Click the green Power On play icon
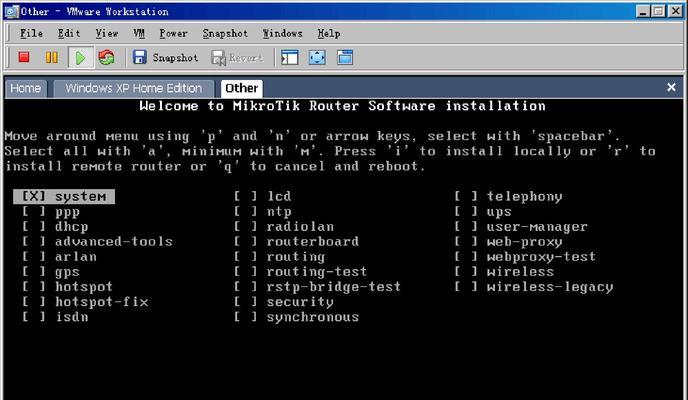The width and height of the screenshot is (688, 400). (81, 57)
